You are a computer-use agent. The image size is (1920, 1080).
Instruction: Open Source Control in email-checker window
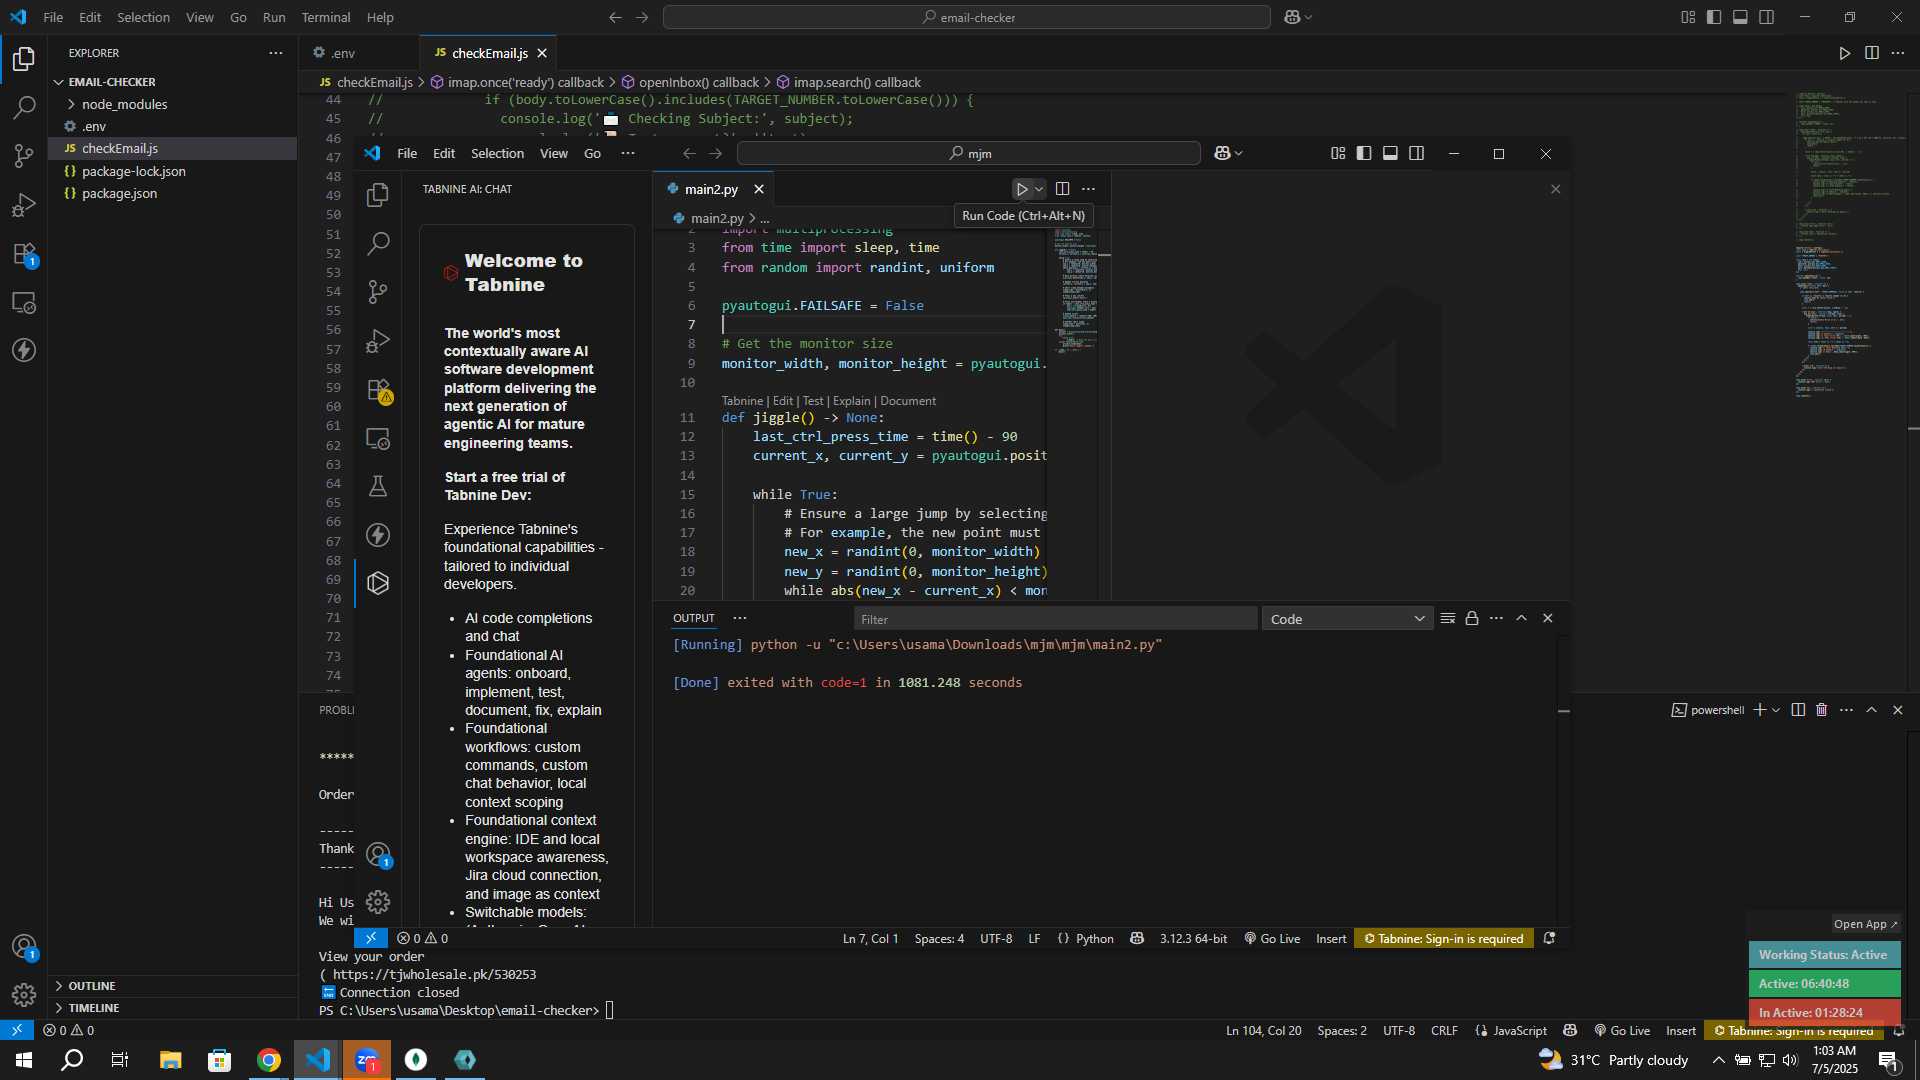24,155
